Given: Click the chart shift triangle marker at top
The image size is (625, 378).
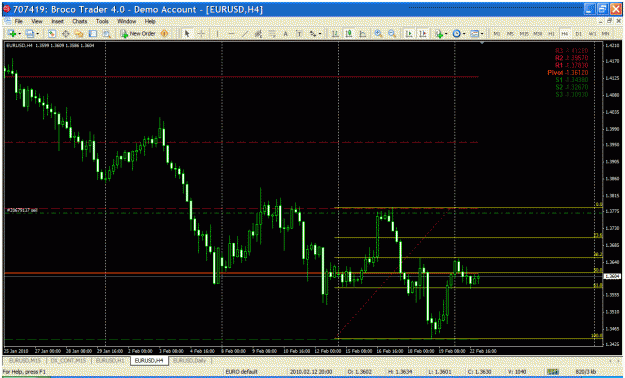Looking at the screenshot, I should point(482,42).
